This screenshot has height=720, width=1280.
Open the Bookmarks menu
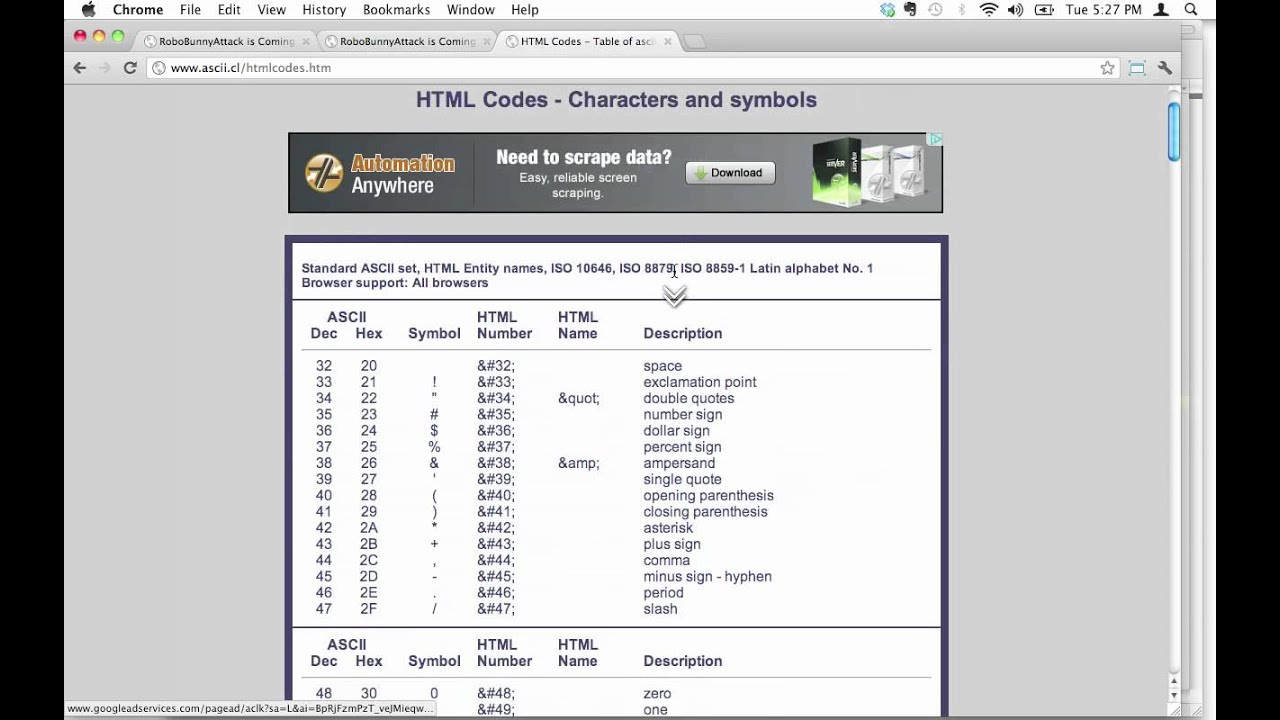tap(396, 10)
